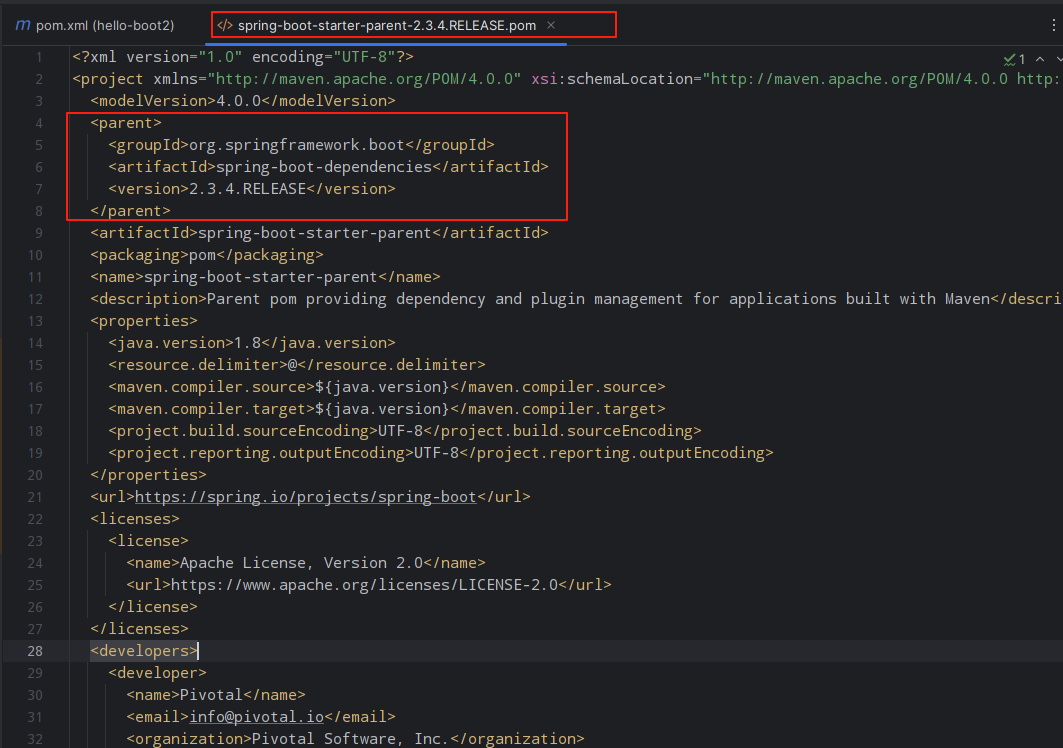Click info@pivotal.io email link
Viewport: 1063px width, 748px height.
point(256,716)
